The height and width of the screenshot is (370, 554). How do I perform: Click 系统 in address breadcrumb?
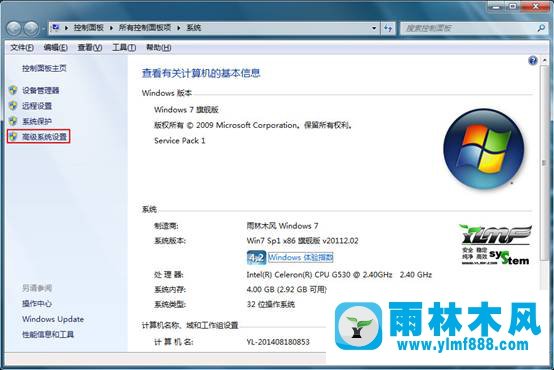pos(194,28)
